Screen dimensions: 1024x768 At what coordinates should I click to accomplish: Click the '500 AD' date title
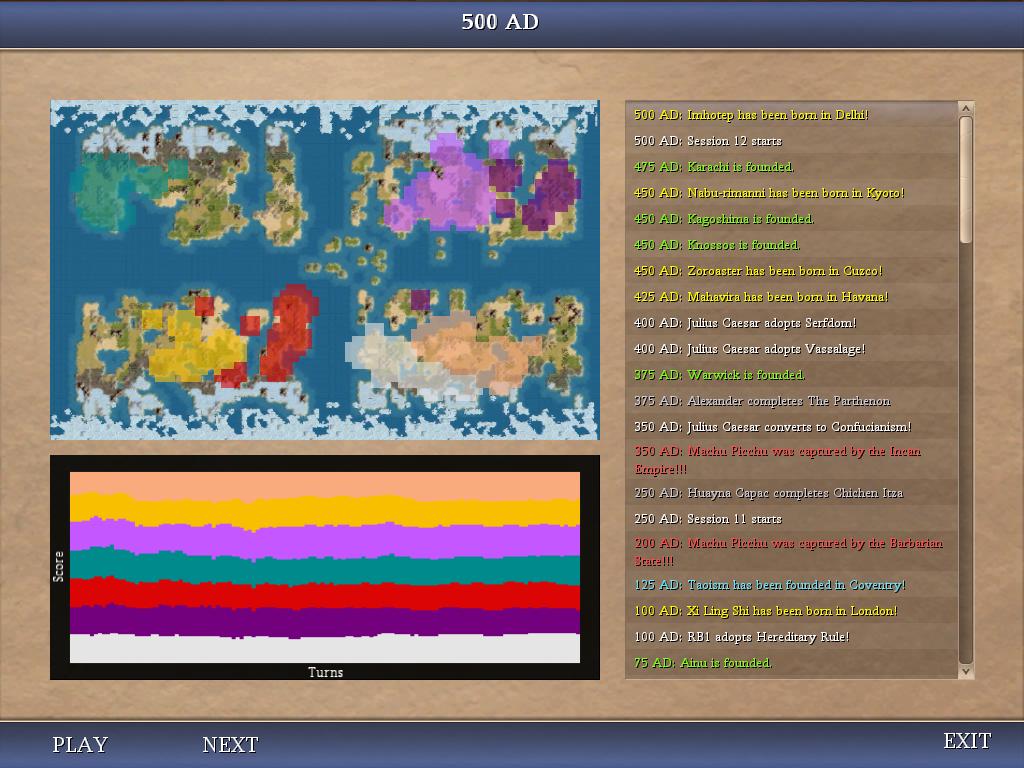click(500, 22)
